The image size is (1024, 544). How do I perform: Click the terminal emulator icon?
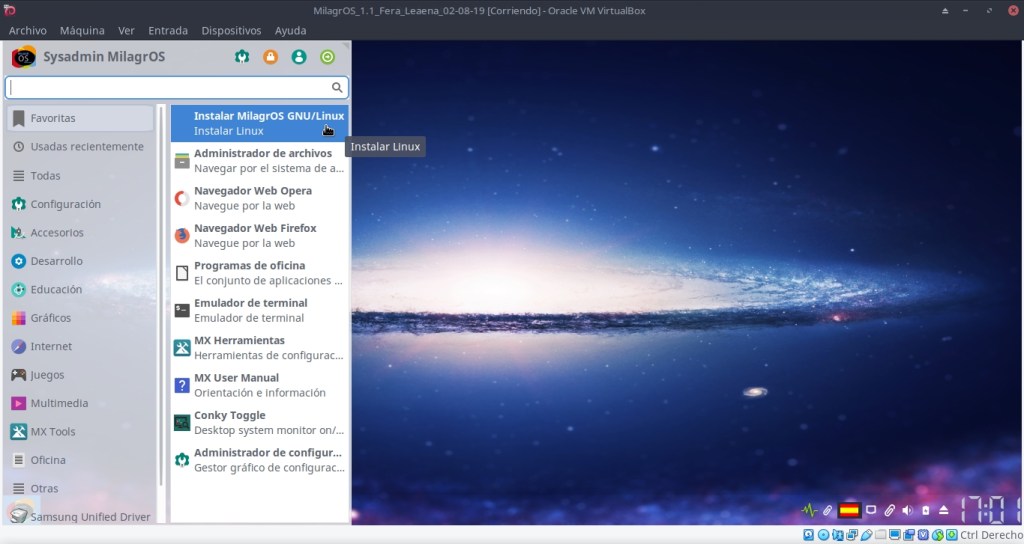(182, 310)
